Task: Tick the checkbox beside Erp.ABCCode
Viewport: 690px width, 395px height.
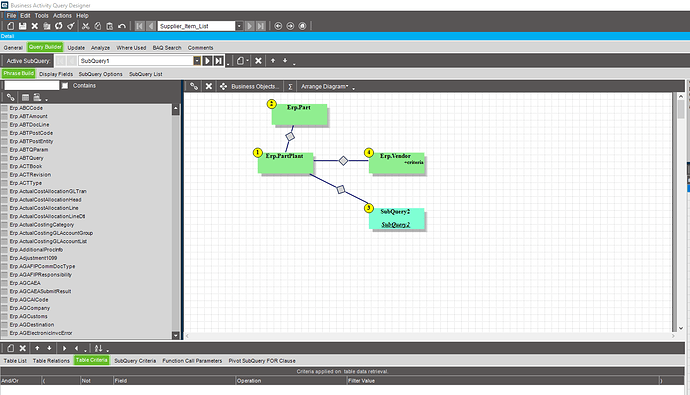Action: [4, 108]
